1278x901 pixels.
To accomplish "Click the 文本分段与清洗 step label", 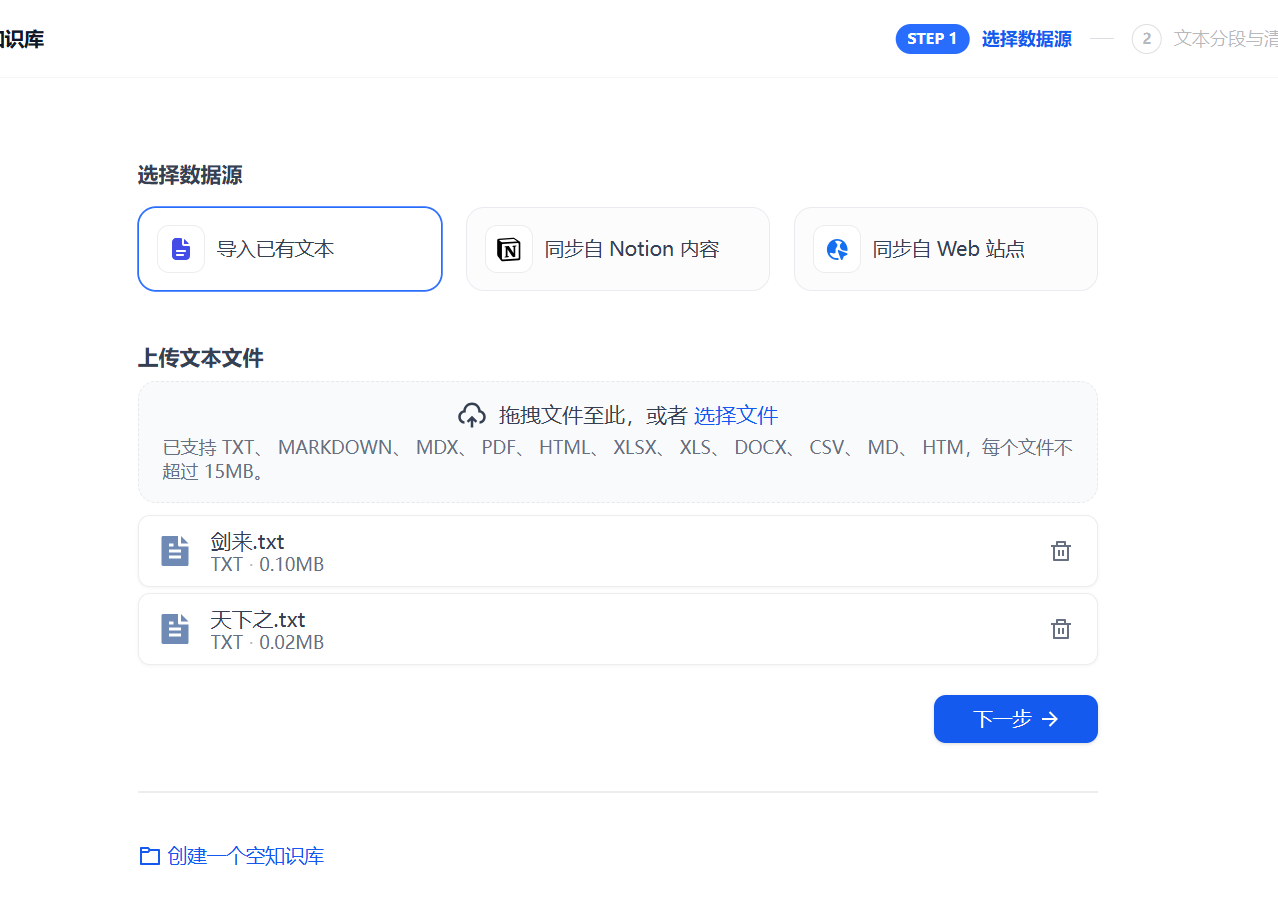I will tap(1226, 39).
